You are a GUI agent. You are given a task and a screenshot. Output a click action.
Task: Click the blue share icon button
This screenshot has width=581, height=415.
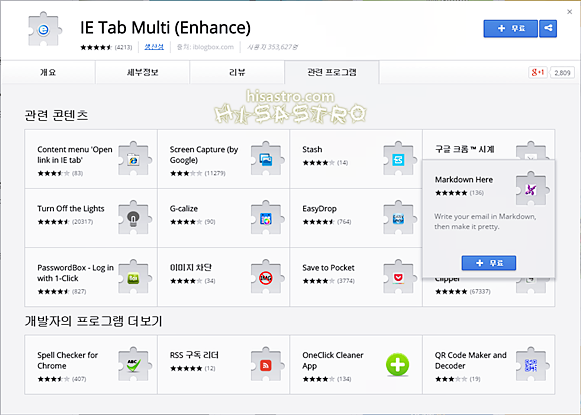548,28
